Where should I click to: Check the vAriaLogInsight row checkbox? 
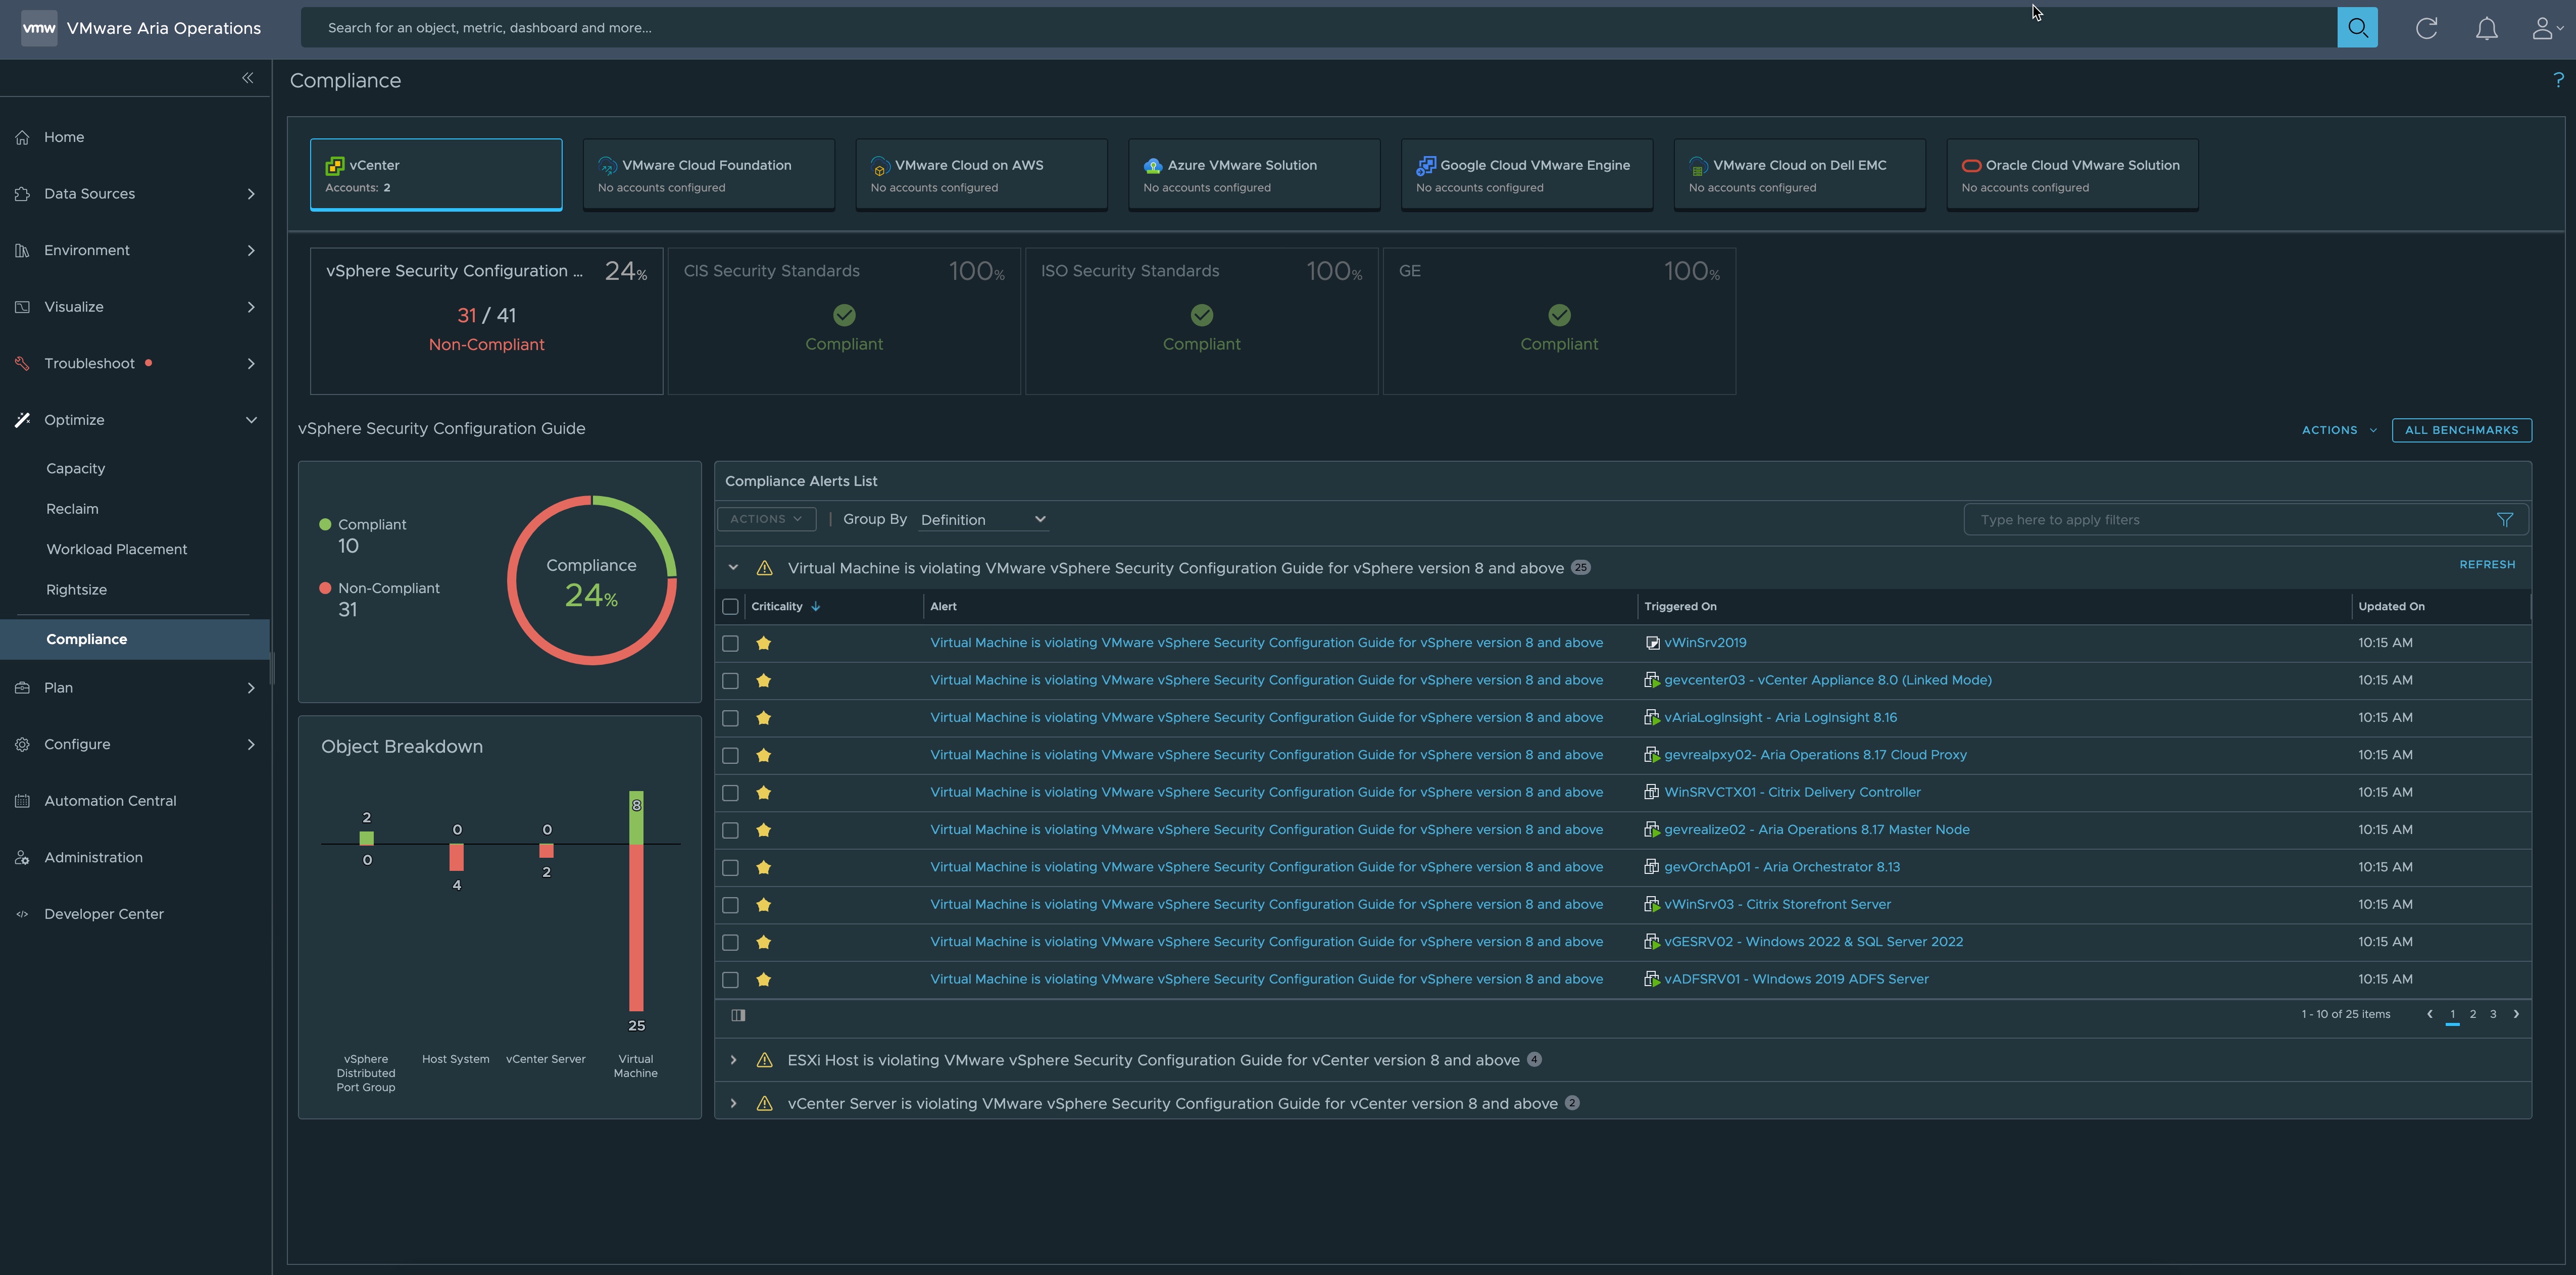click(730, 718)
